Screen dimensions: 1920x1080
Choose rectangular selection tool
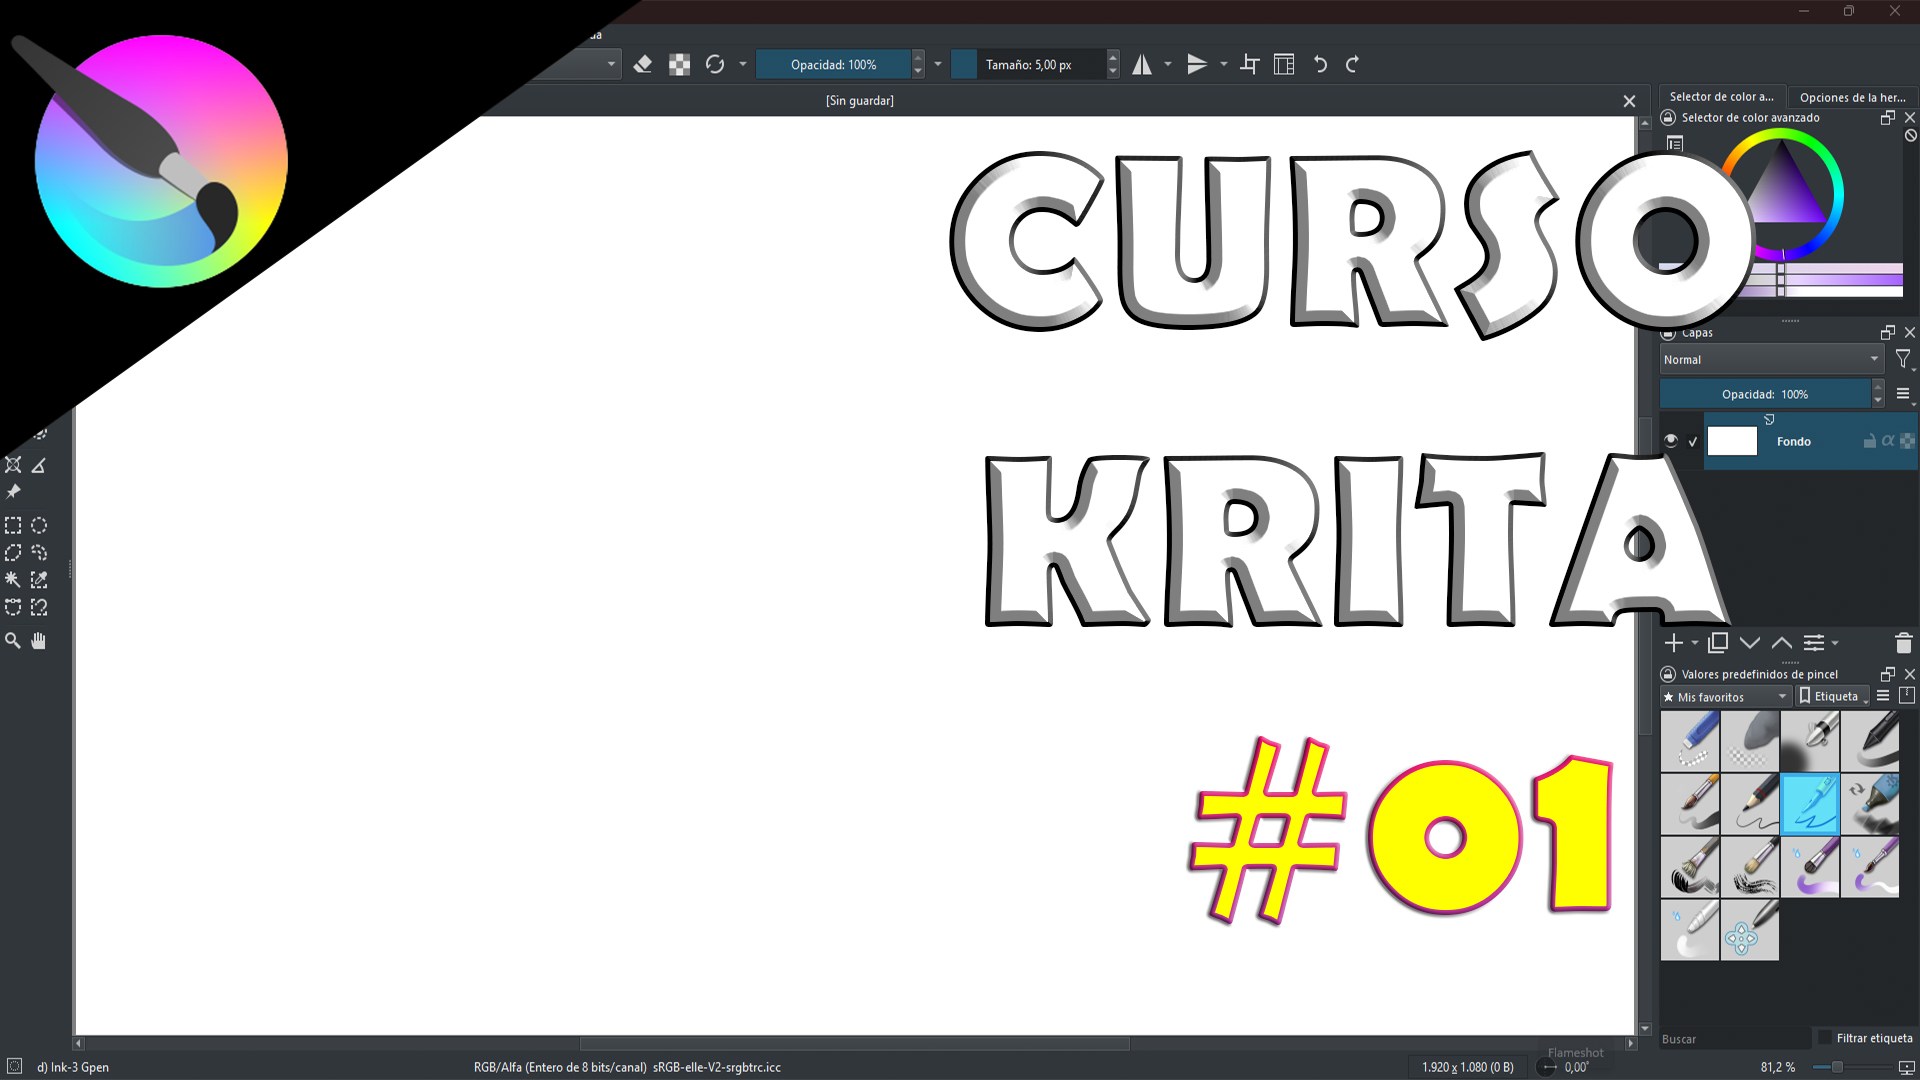pyautogui.click(x=13, y=526)
